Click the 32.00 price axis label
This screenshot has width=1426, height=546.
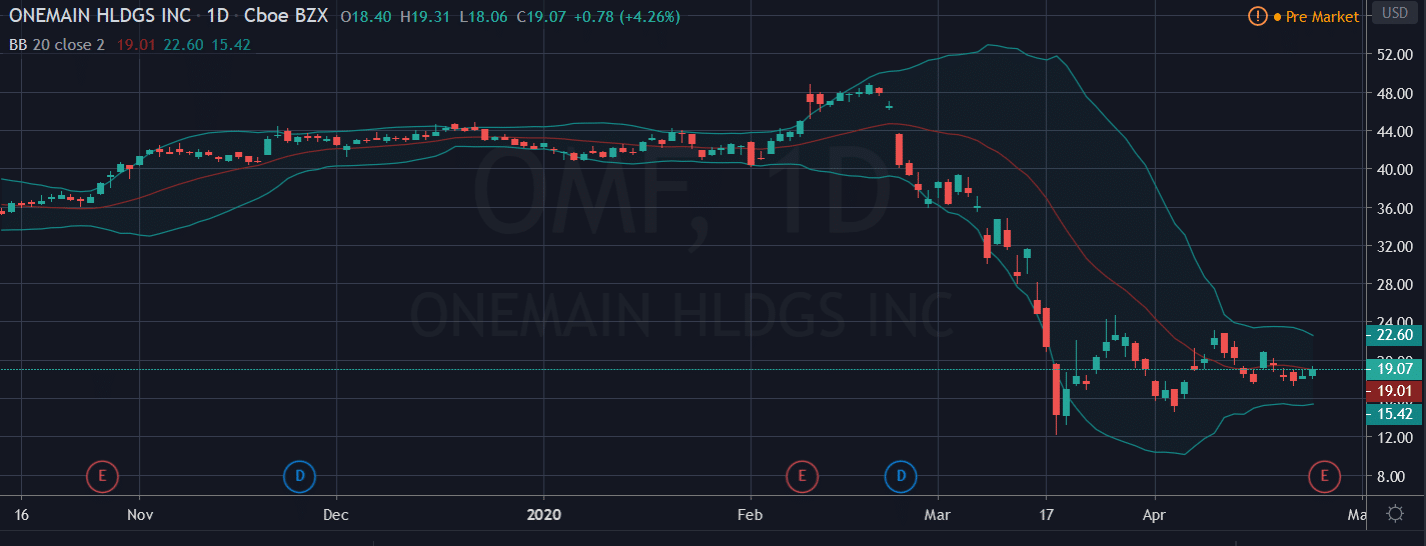(x=1393, y=247)
